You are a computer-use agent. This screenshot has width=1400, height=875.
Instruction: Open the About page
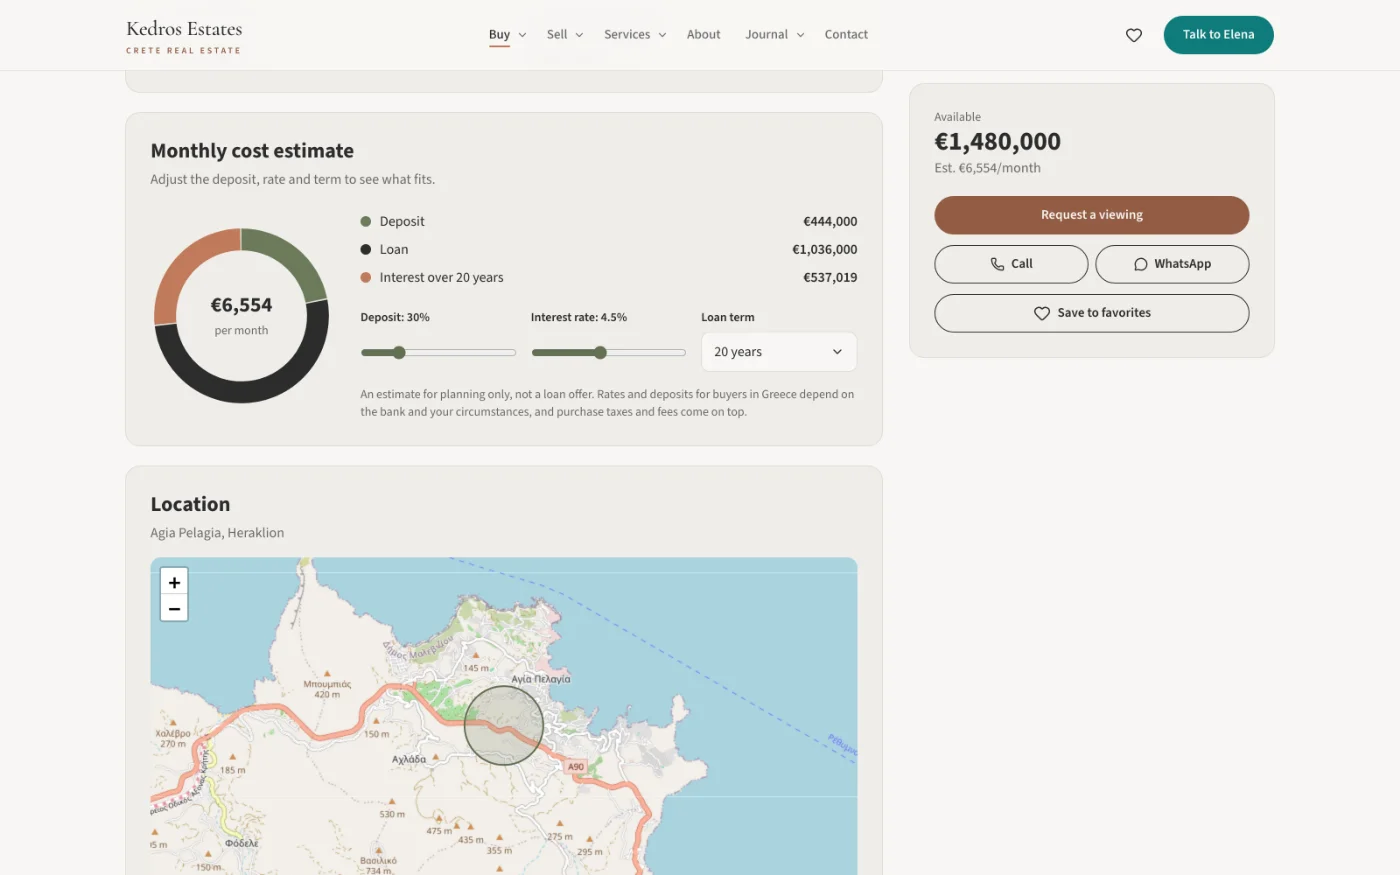(703, 34)
